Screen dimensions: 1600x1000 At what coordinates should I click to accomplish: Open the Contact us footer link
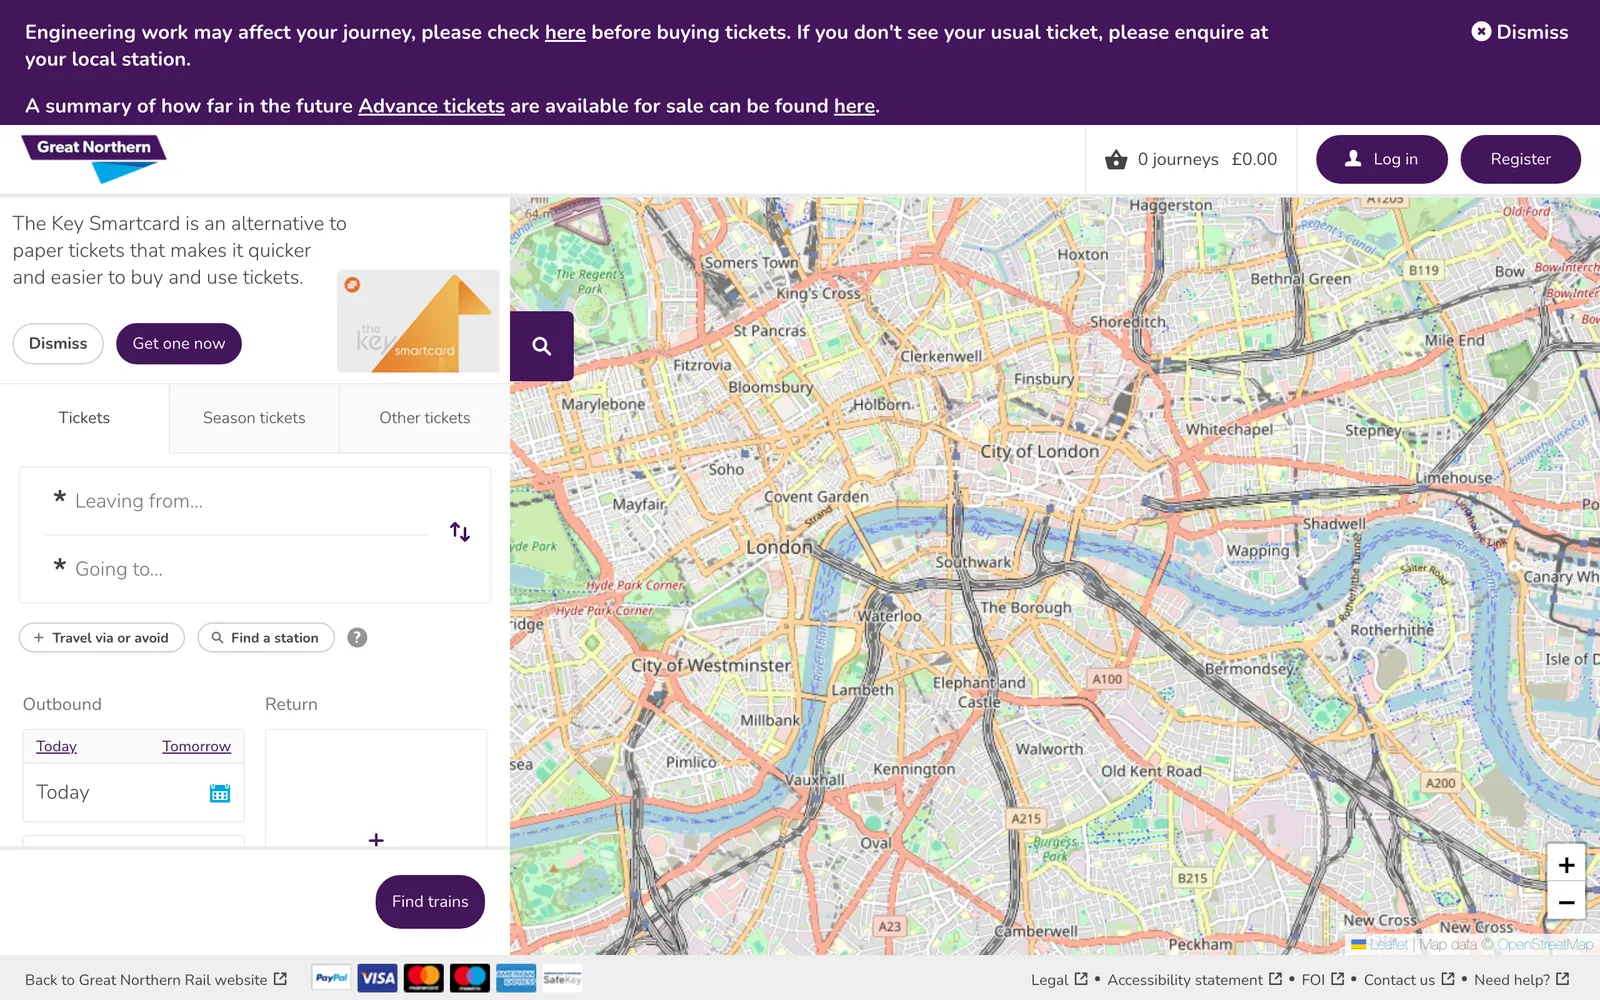tap(1409, 980)
